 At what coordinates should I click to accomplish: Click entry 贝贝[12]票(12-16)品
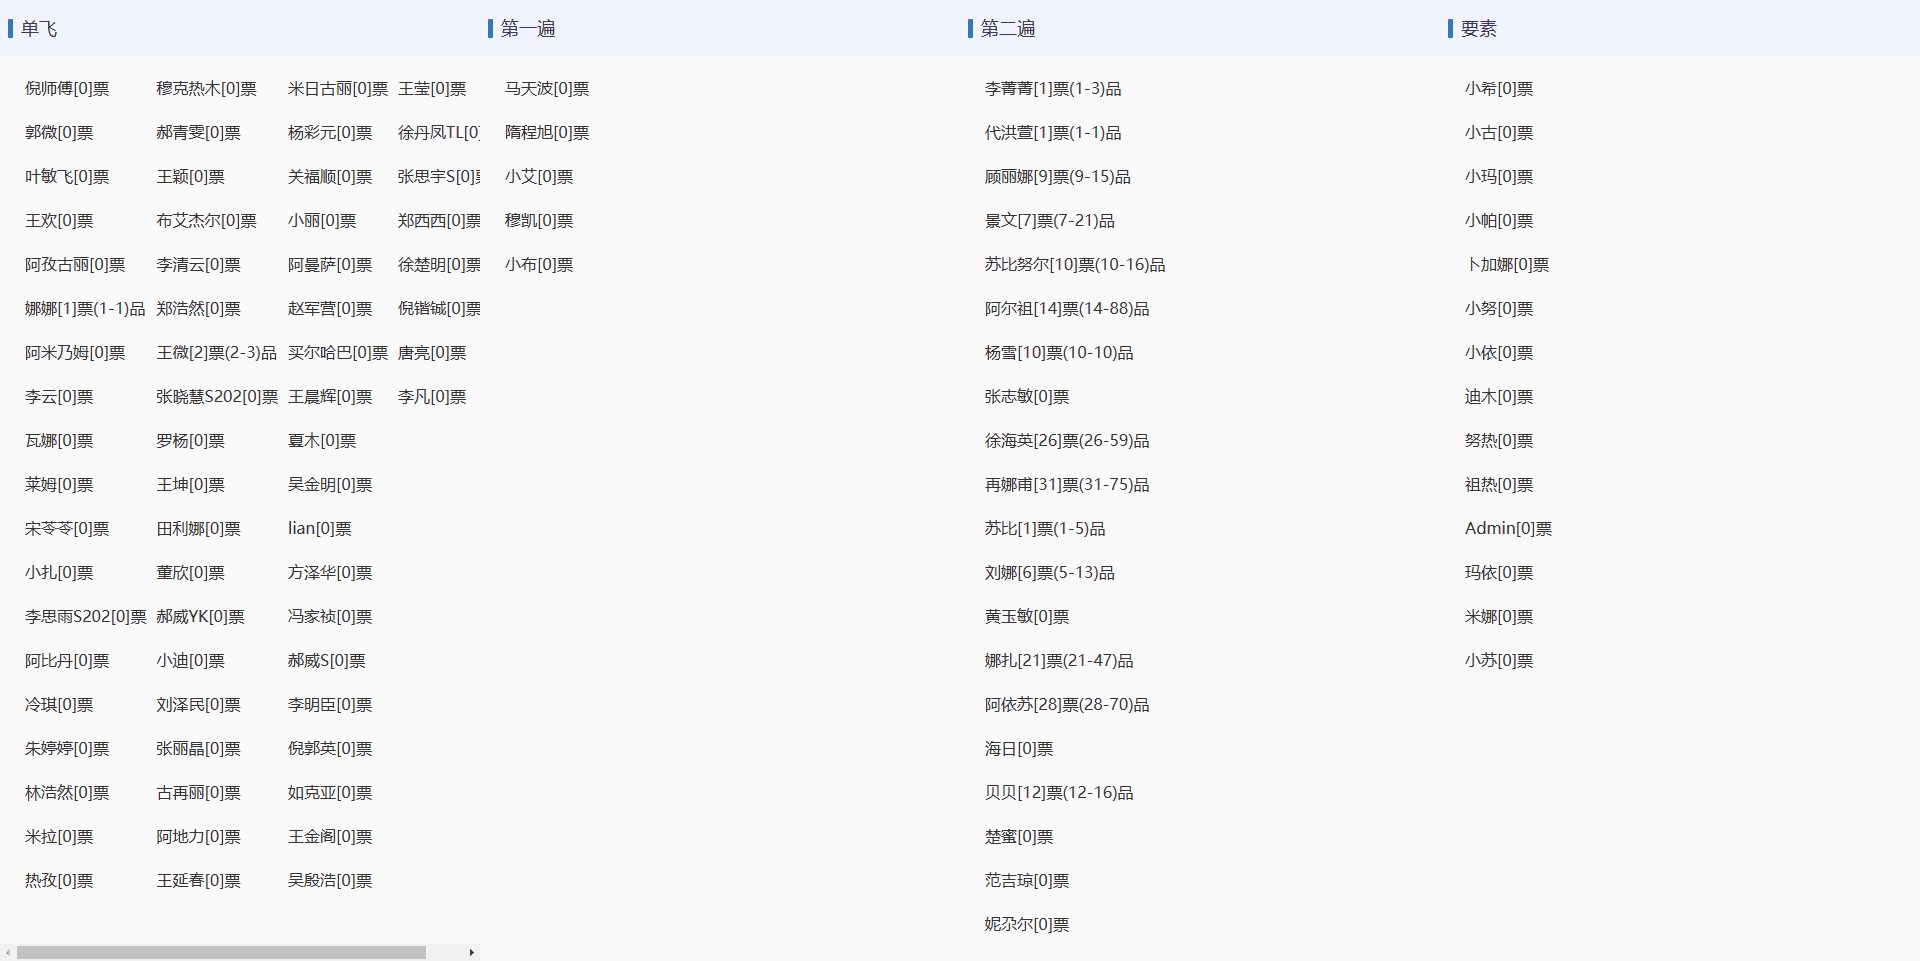(1059, 793)
